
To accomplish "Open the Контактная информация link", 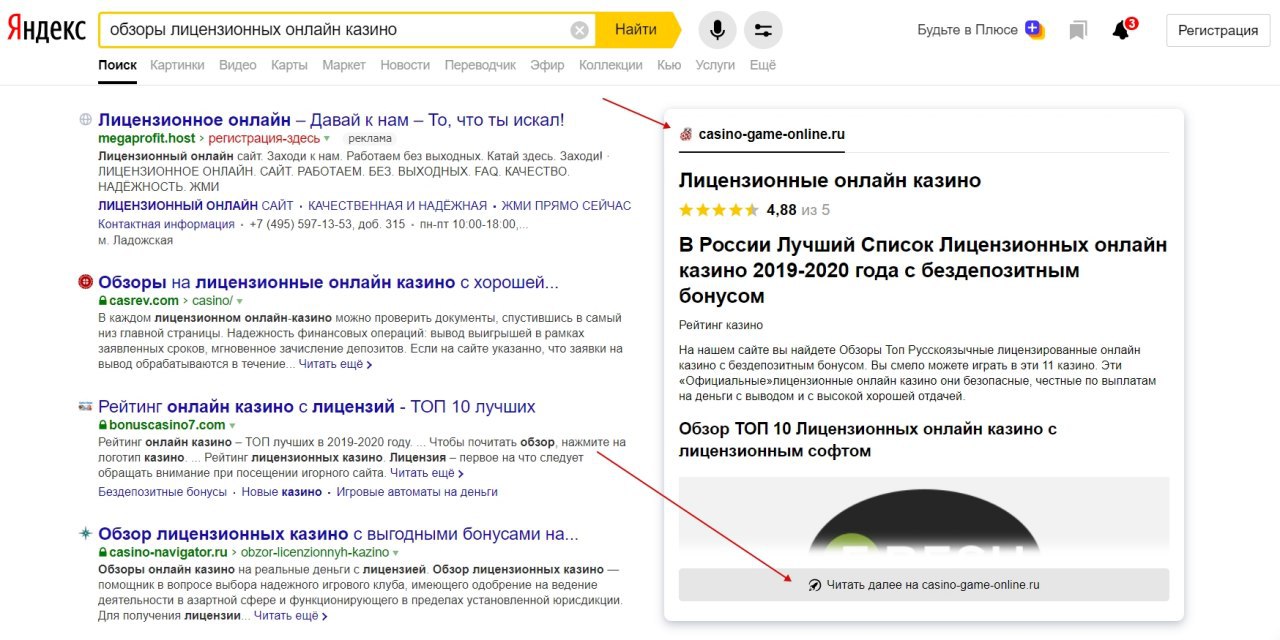I will click(166, 224).
